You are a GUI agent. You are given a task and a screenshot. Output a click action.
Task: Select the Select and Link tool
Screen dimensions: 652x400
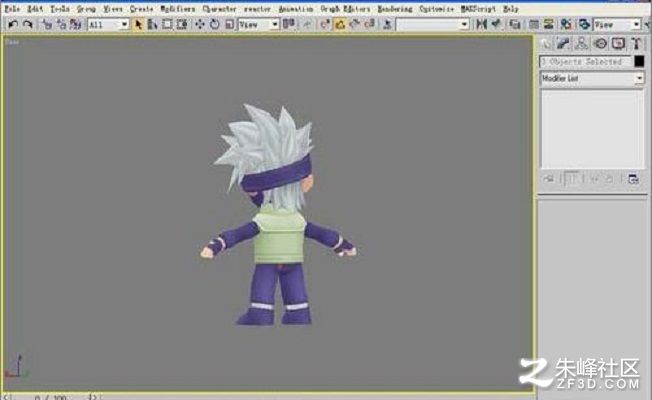[x=47, y=25]
